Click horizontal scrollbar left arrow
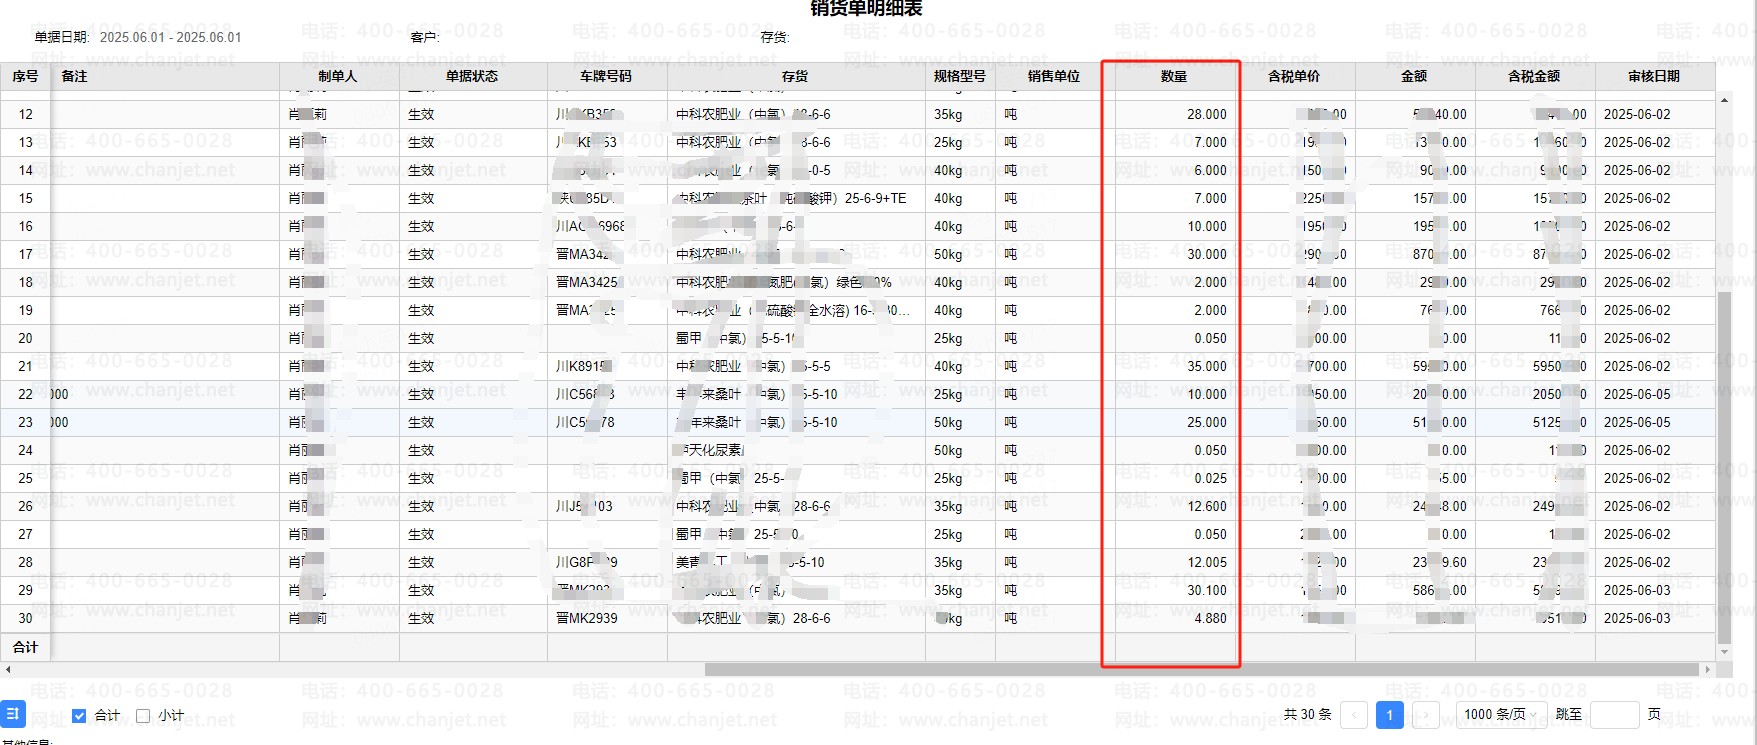This screenshot has height=745, width=1757. (8, 670)
